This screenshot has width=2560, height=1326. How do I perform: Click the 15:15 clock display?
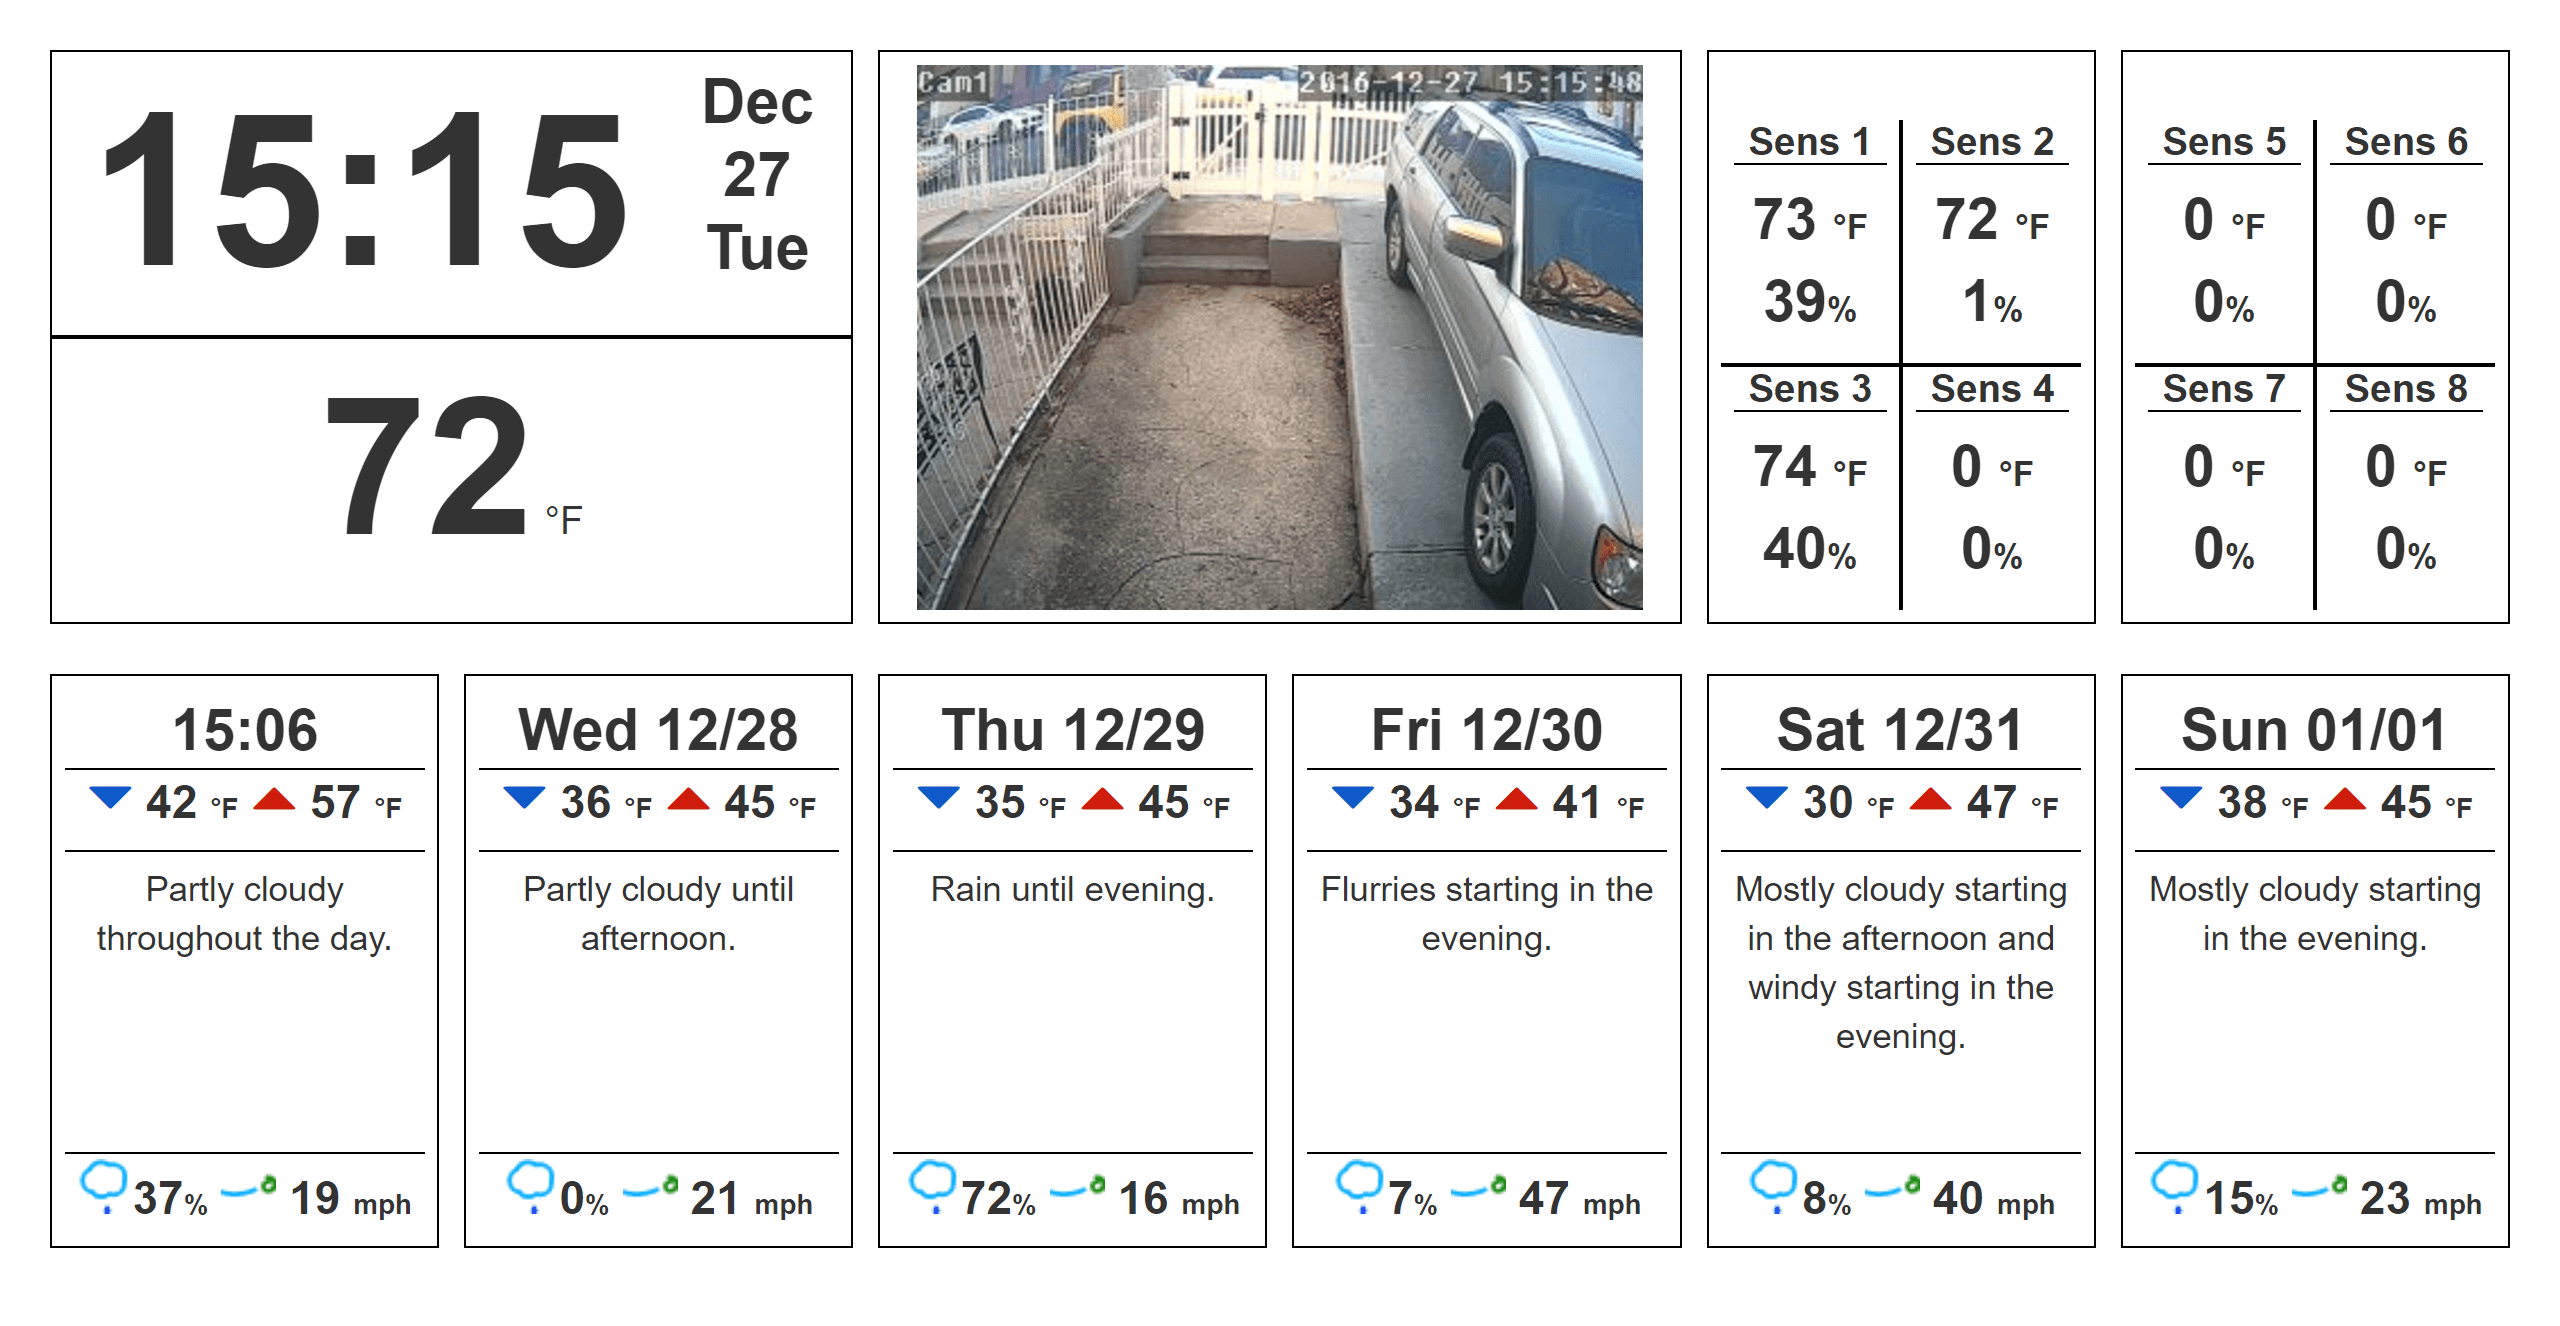click(364, 192)
